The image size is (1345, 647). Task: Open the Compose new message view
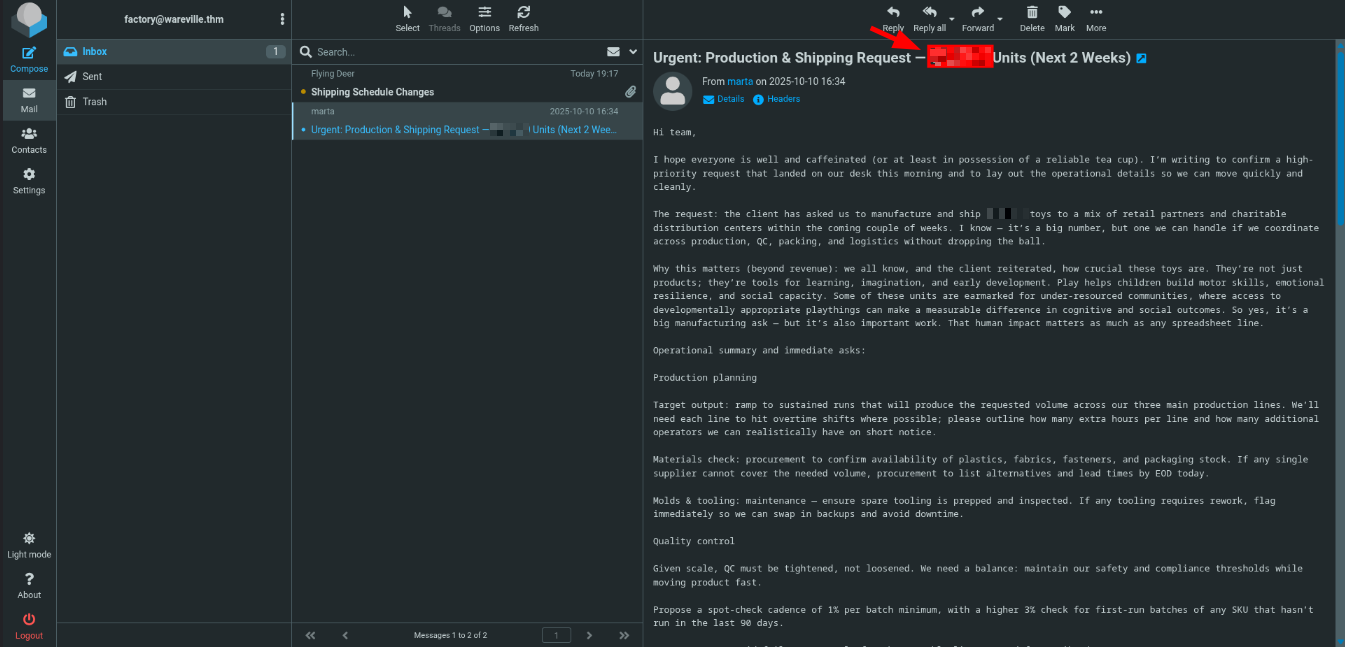click(29, 59)
